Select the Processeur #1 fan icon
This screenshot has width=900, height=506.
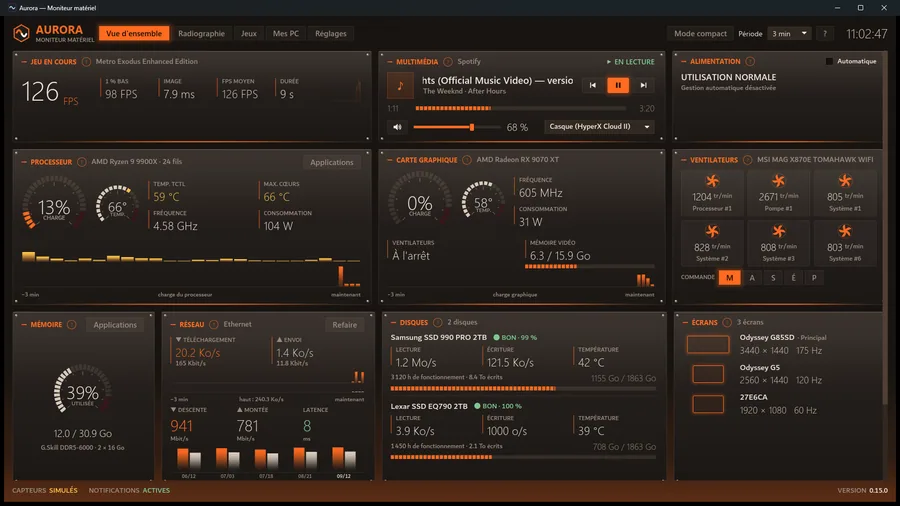pyautogui.click(x=712, y=181)
